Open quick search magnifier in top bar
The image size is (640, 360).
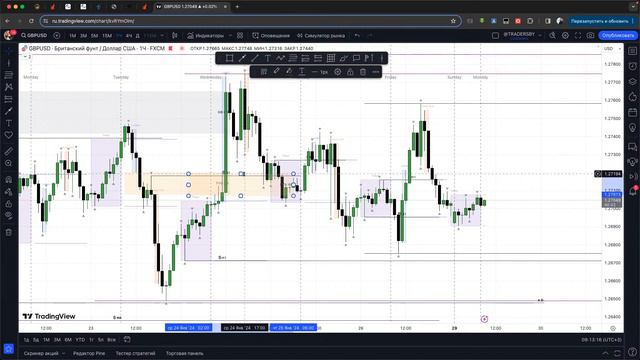(552, 36)
